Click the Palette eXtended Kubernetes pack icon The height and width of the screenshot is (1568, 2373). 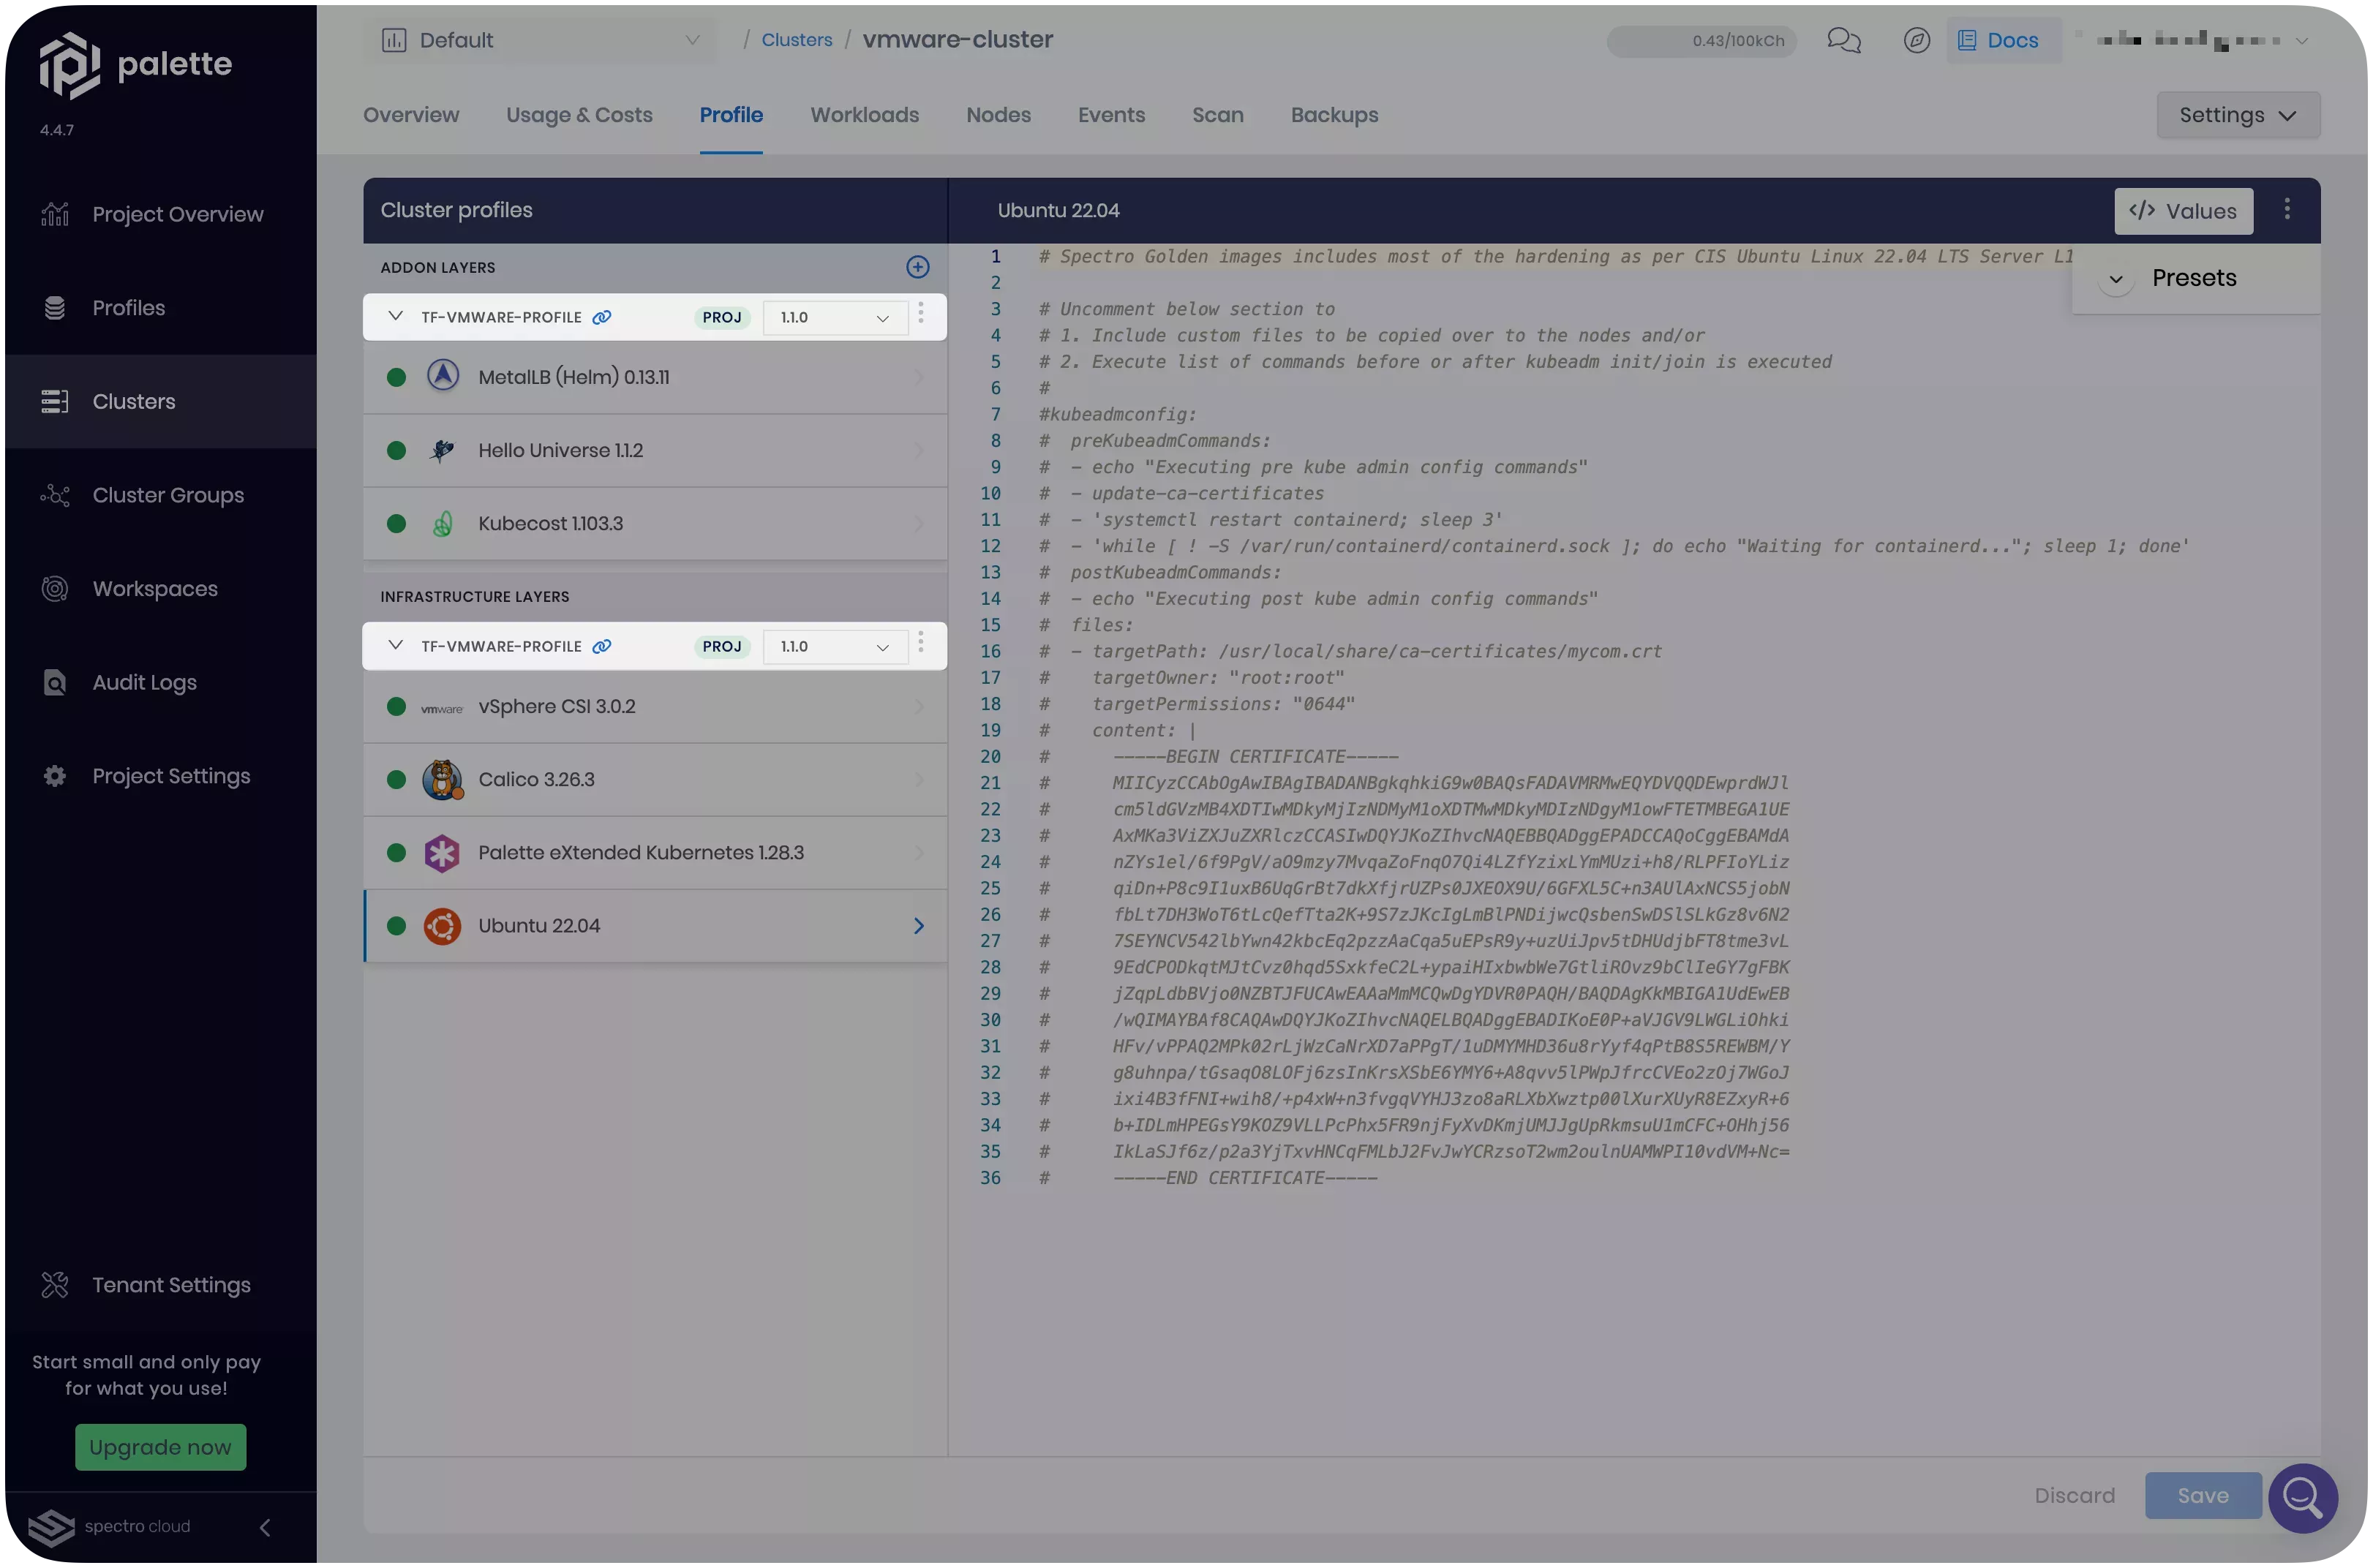[442, 853]
